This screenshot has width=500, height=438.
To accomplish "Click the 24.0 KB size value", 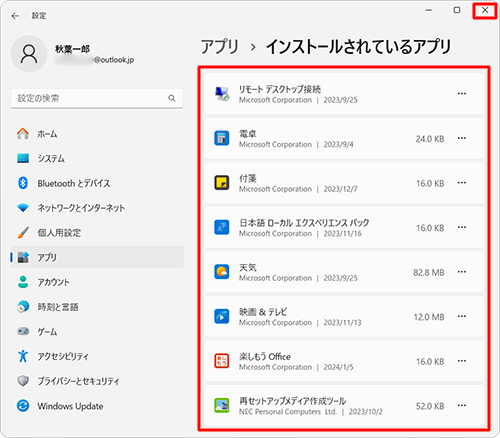I will [x=430, y=139].
